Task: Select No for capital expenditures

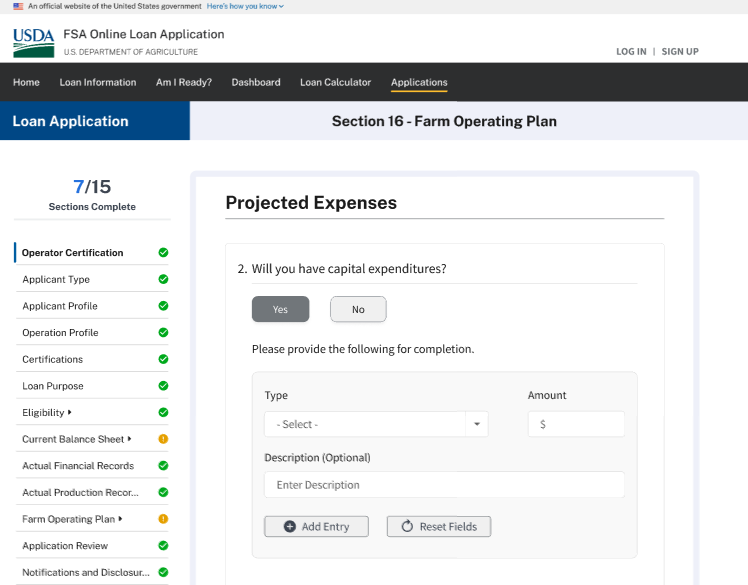Action: click(x=358, y=310)
